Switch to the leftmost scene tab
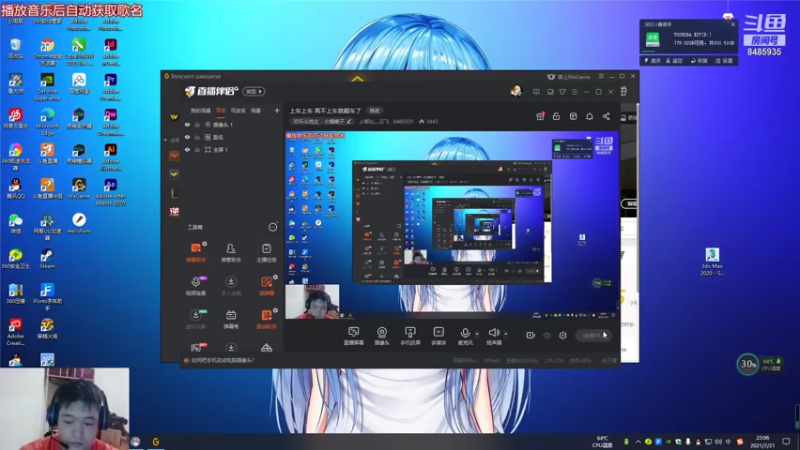Screen dimensions: 800x450 click(x=201, y=110)
